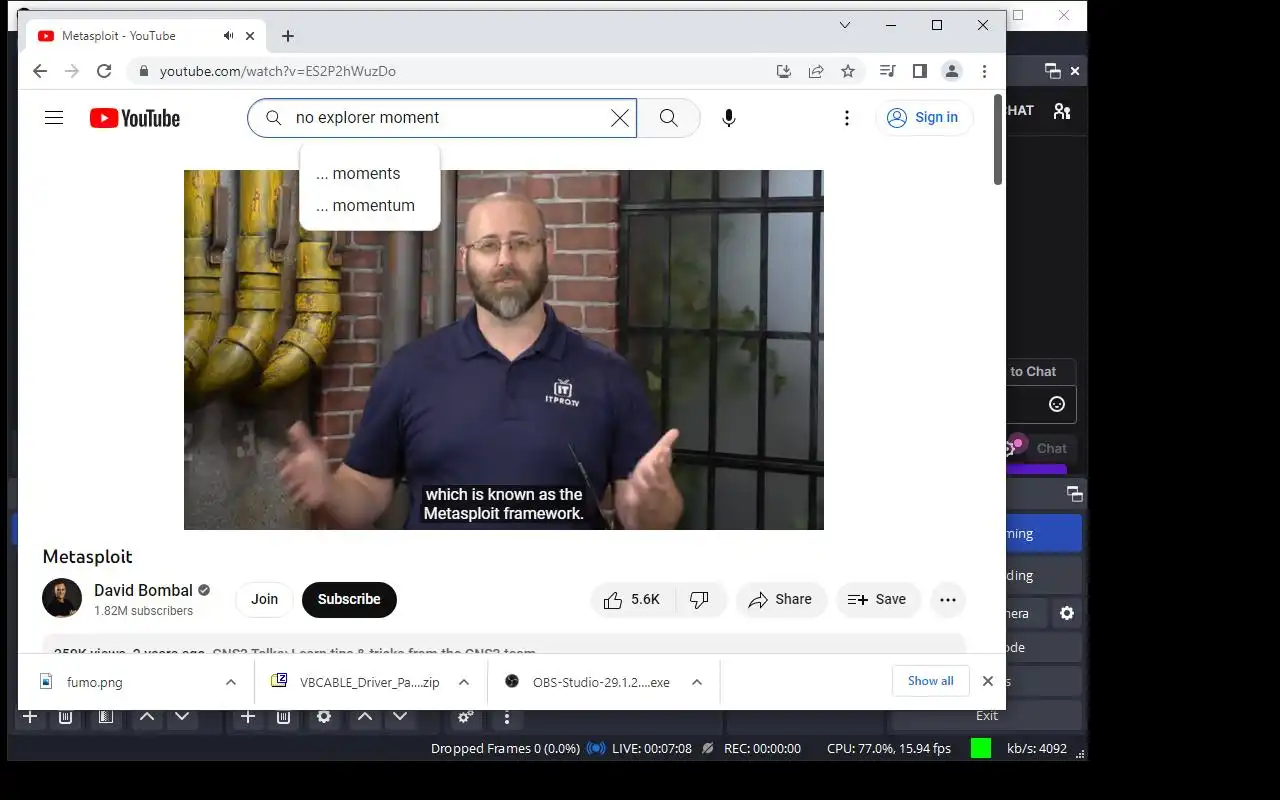Open advanced audio properties gears in OBS
Screen dimensions: 1280x800
point(465,716)
